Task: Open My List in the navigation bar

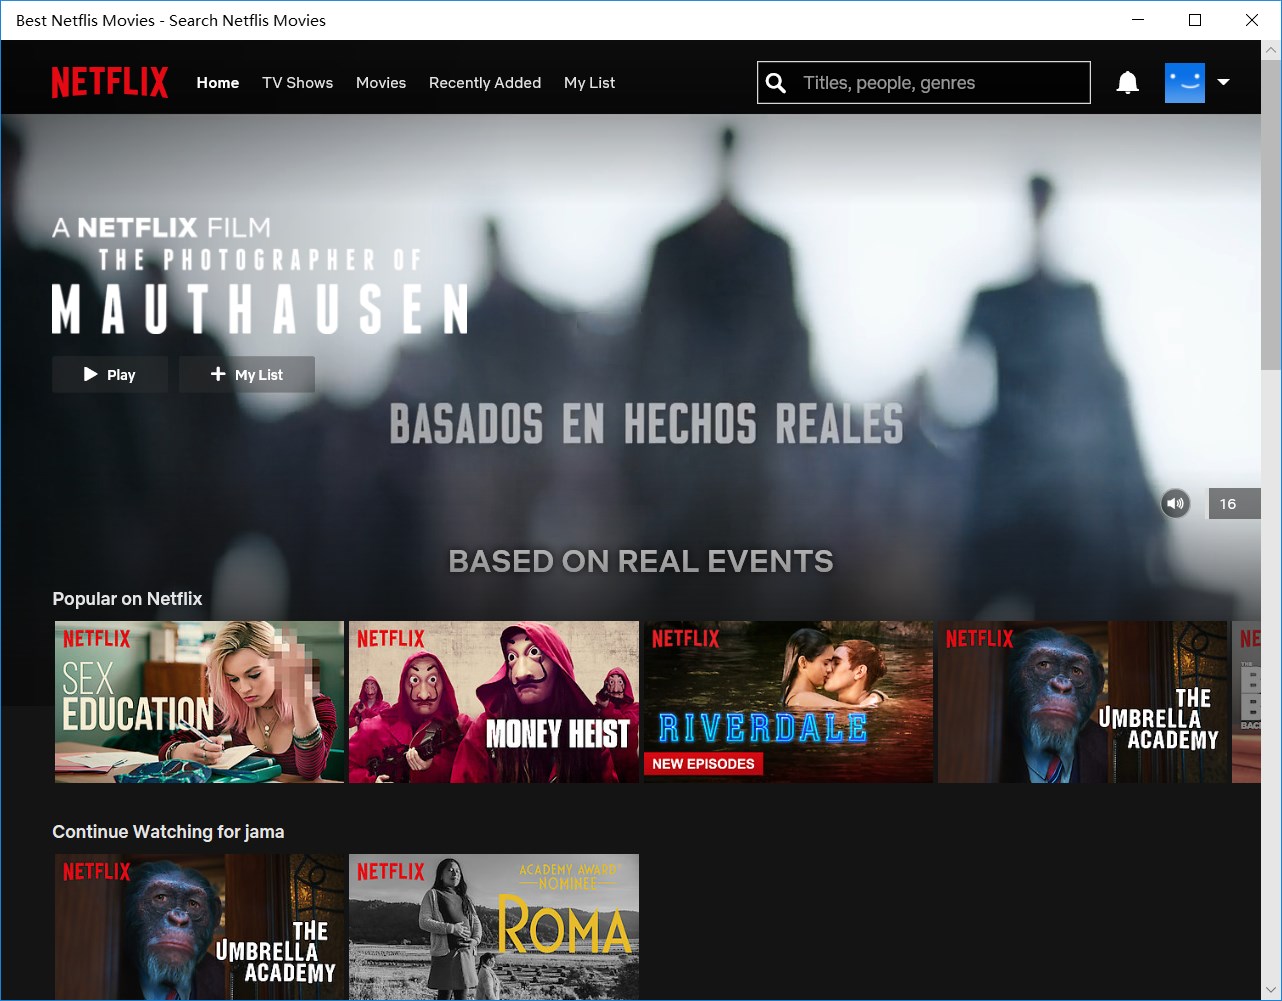Action: click(x=589, y=83)
